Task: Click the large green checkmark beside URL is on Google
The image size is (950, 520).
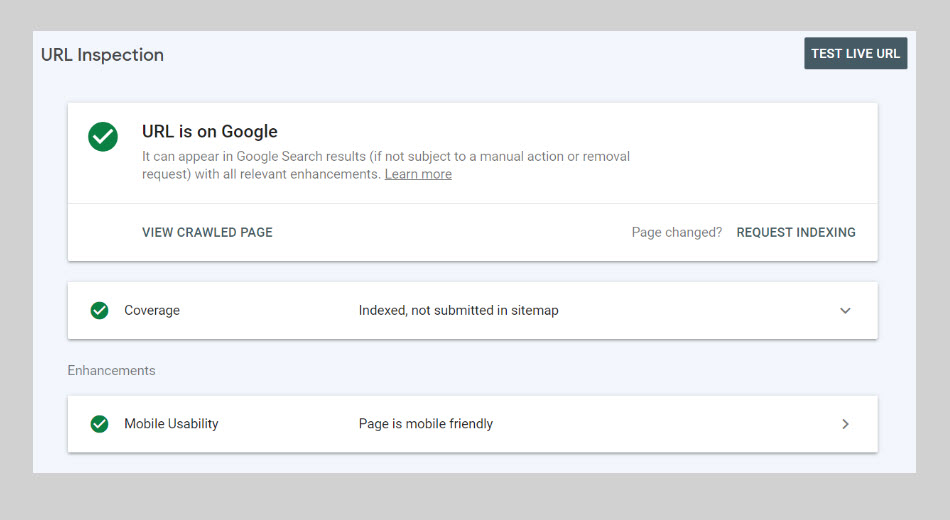Action: pyautogui.click(x=103, y=137)
